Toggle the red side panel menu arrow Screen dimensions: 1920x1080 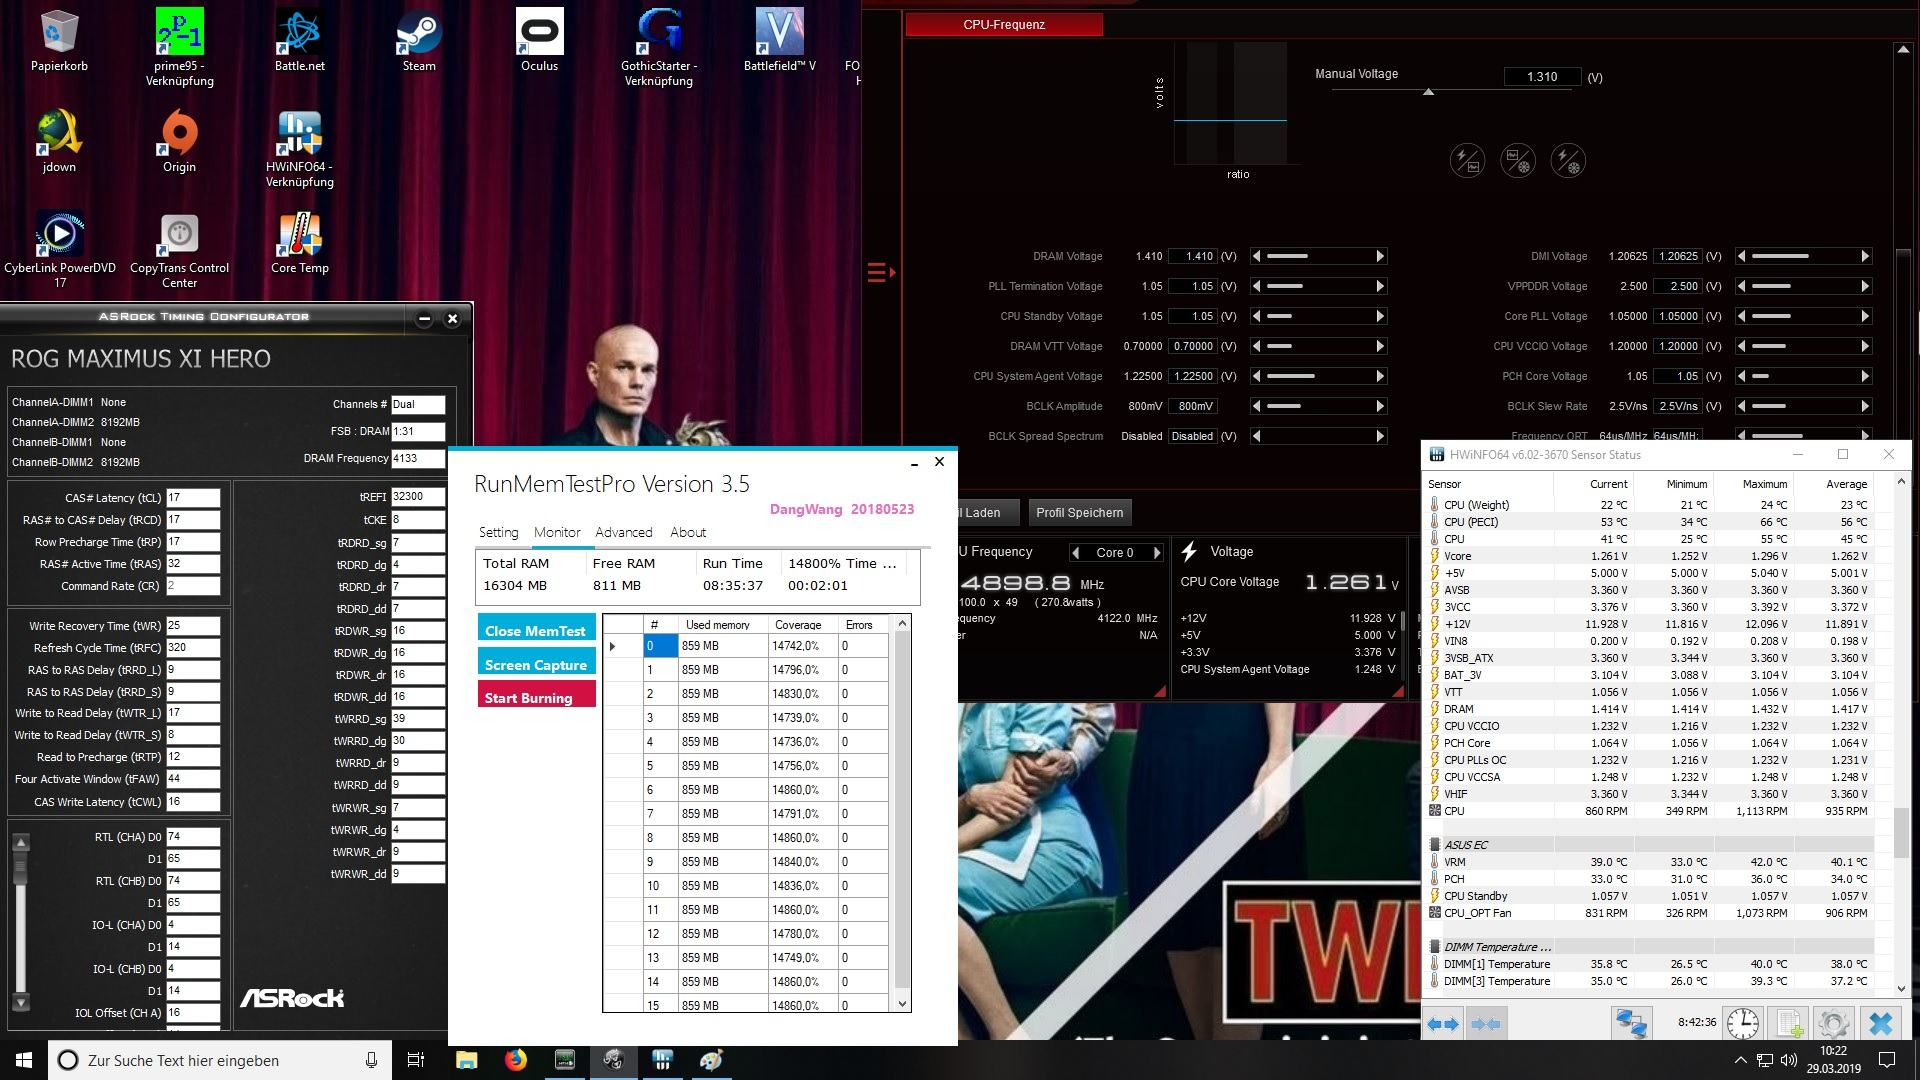coord(881,271)
